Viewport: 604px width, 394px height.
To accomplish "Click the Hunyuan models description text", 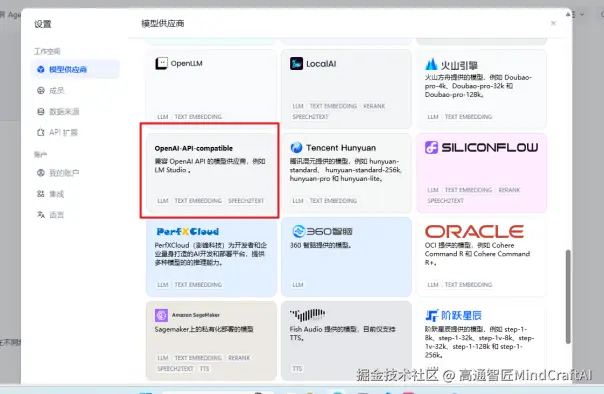I will 345,170.
